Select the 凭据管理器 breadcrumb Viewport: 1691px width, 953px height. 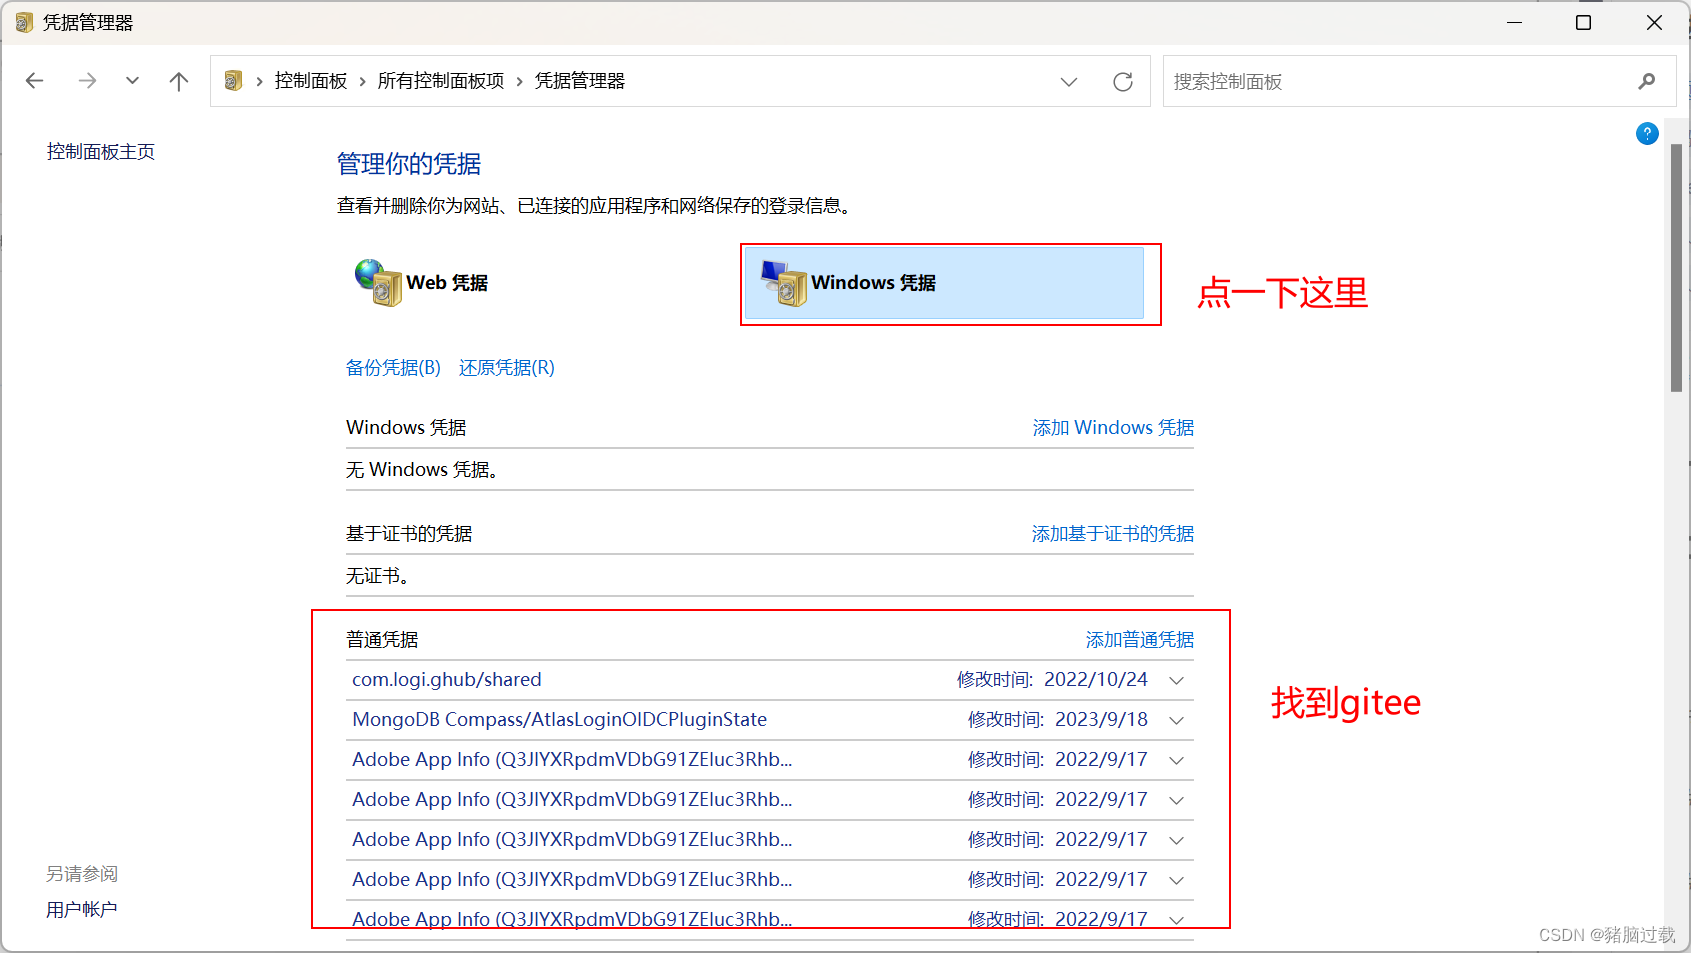[580, 81]
